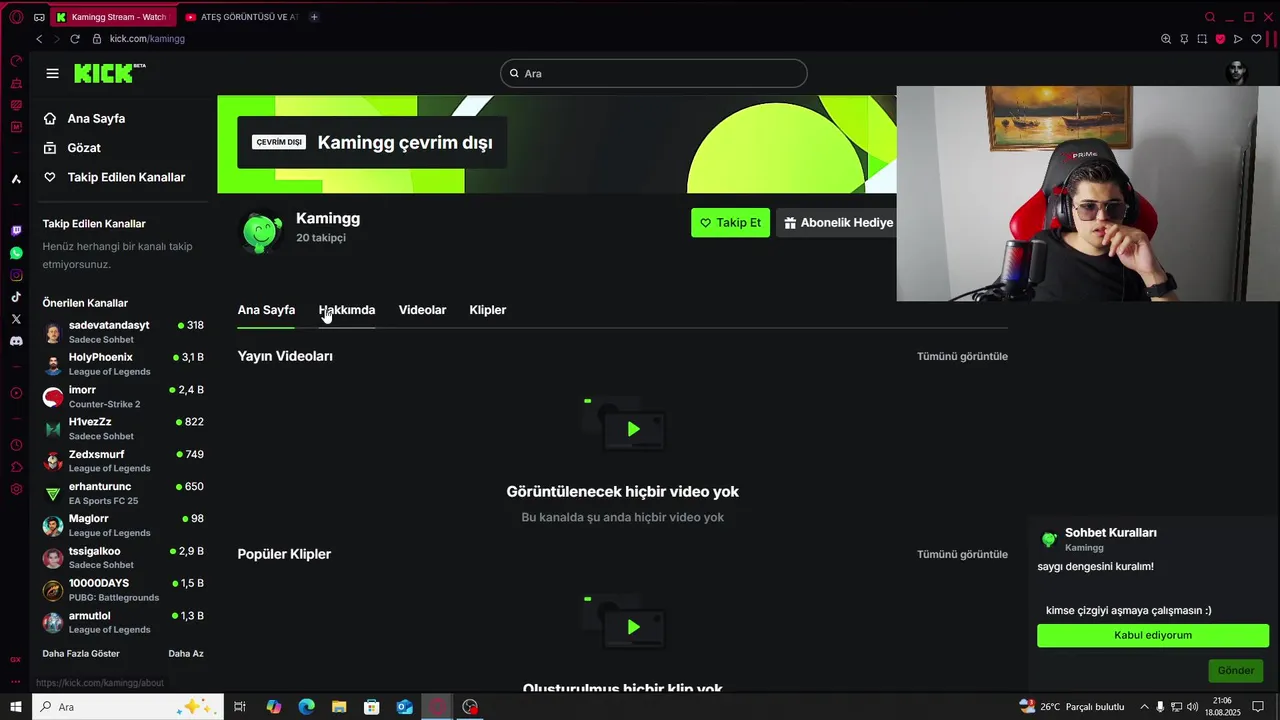Open File Explorer from taskbar

339,707
